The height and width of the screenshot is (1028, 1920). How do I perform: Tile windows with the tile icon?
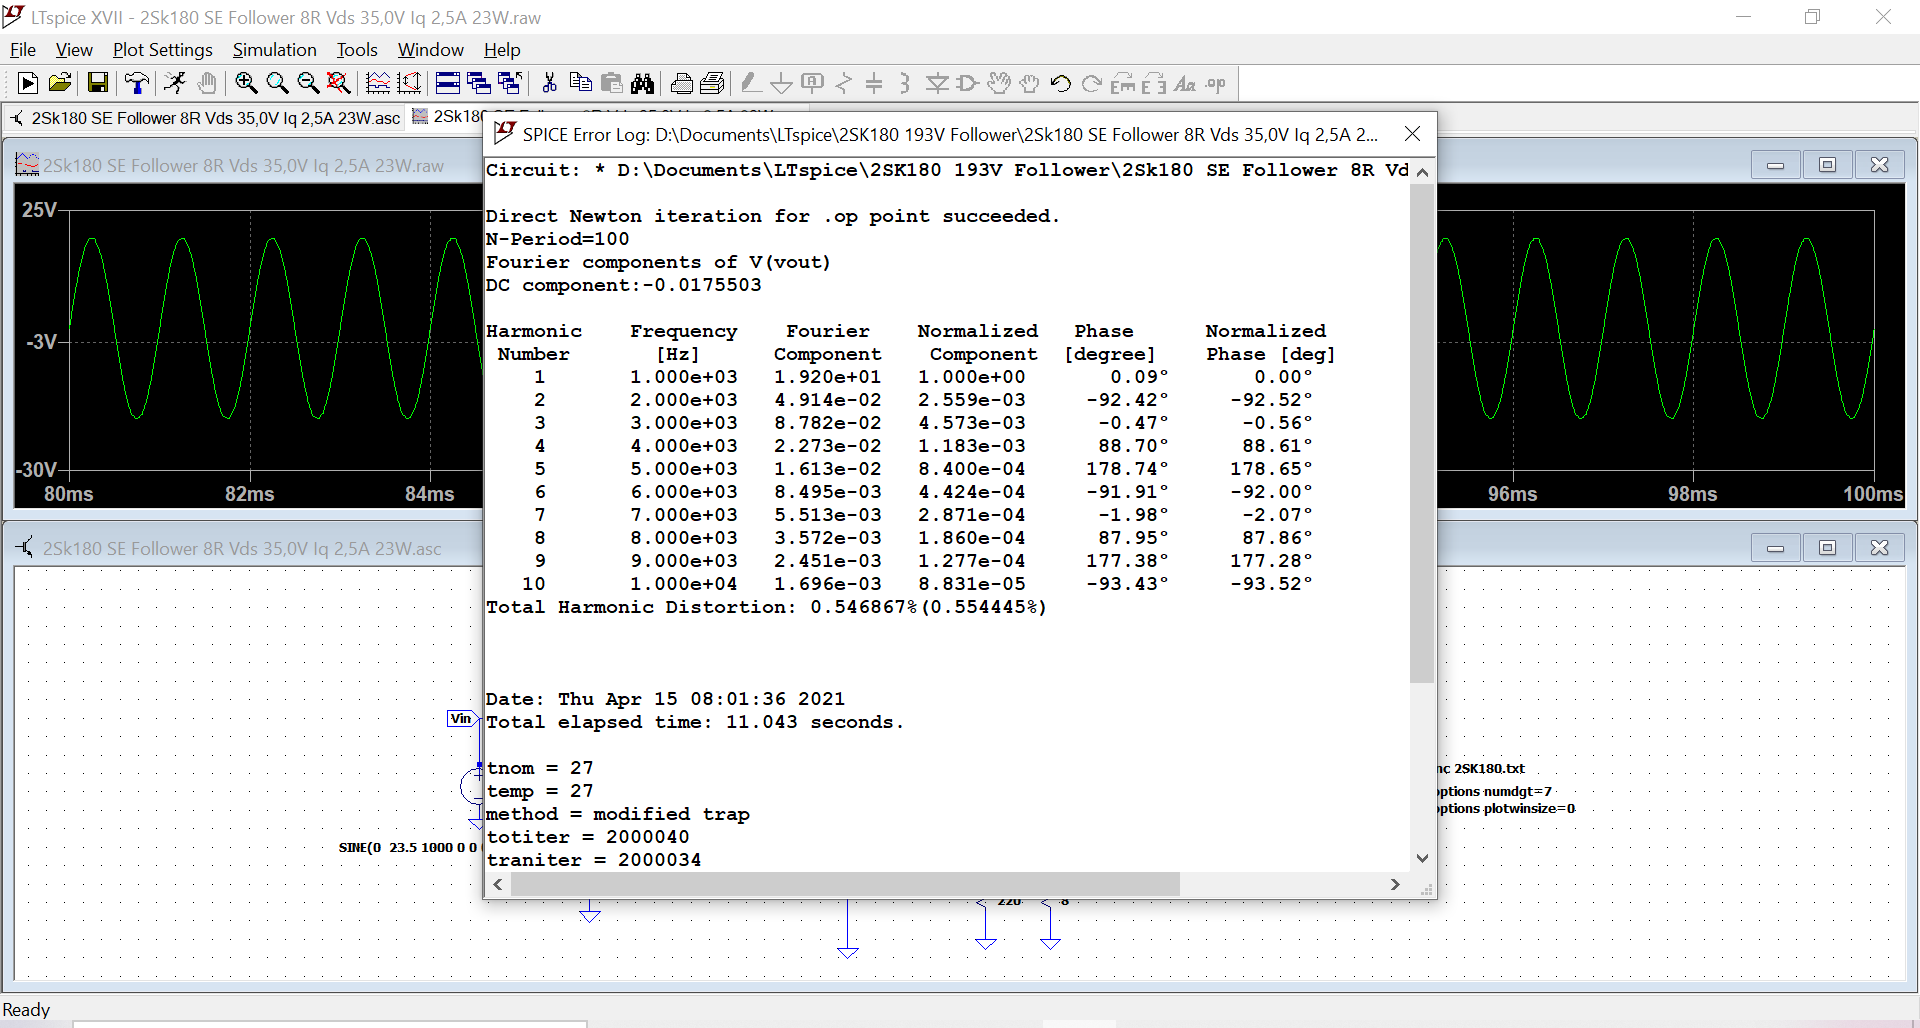[448, 84]
